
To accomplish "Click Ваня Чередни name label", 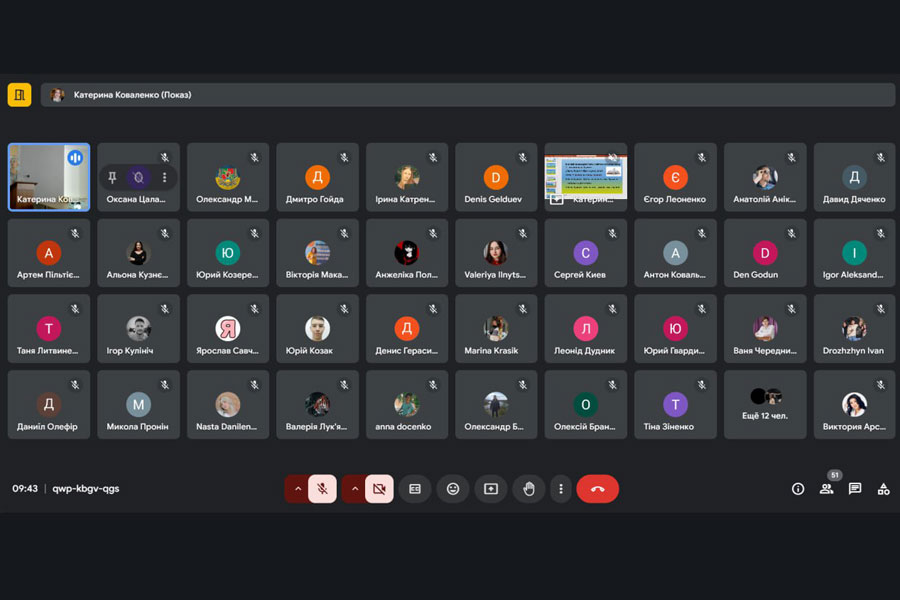I will pos(765,351).
